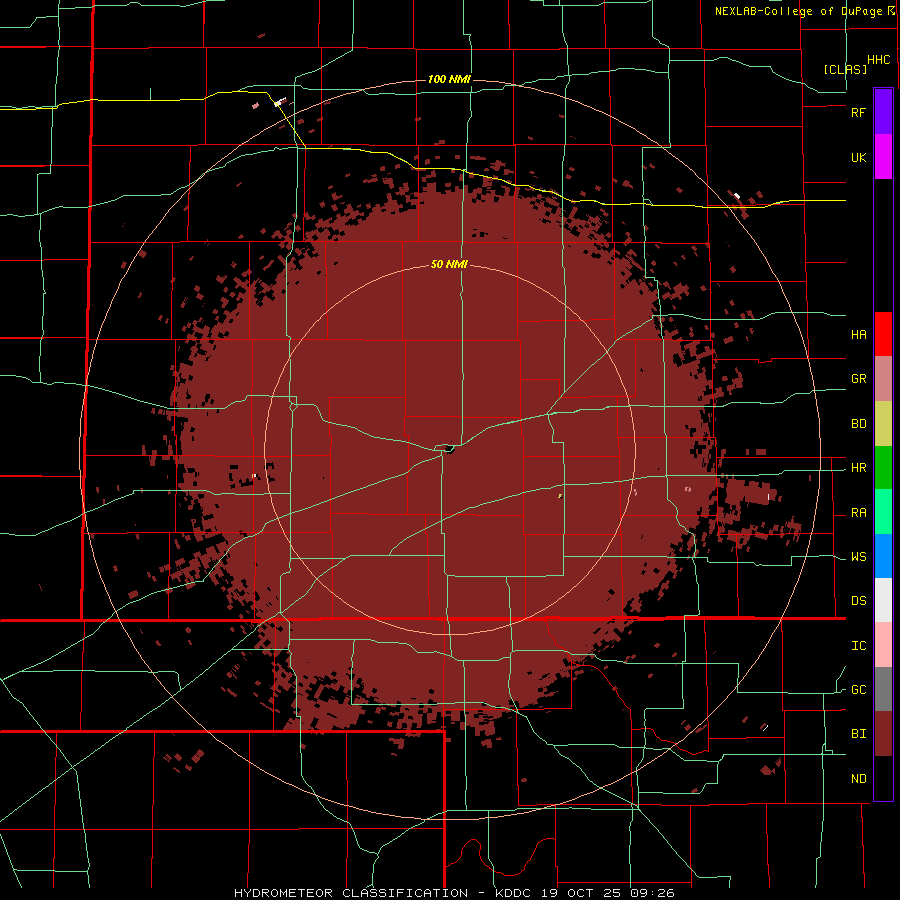Click the "RF" legend label
This screenshot has width=900, height=900.
pos(858,112)
